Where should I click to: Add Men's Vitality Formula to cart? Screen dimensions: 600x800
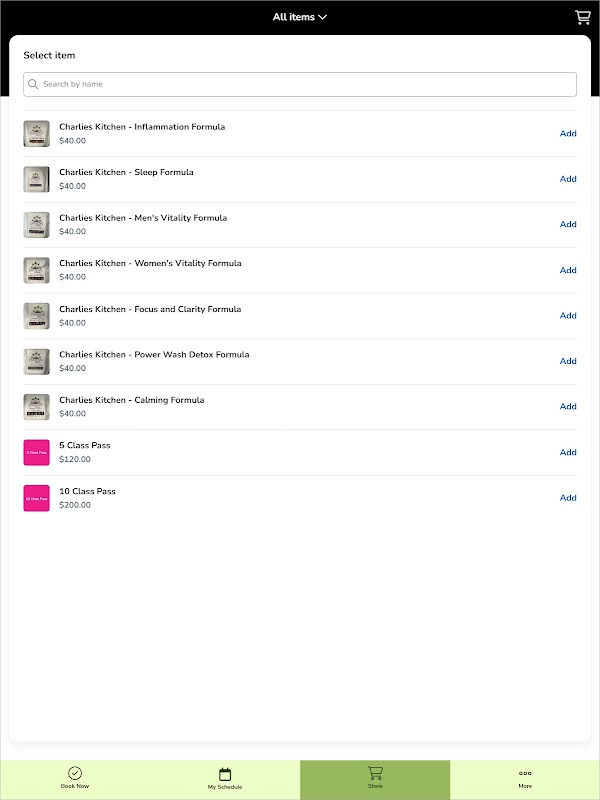tap(568, 225)
